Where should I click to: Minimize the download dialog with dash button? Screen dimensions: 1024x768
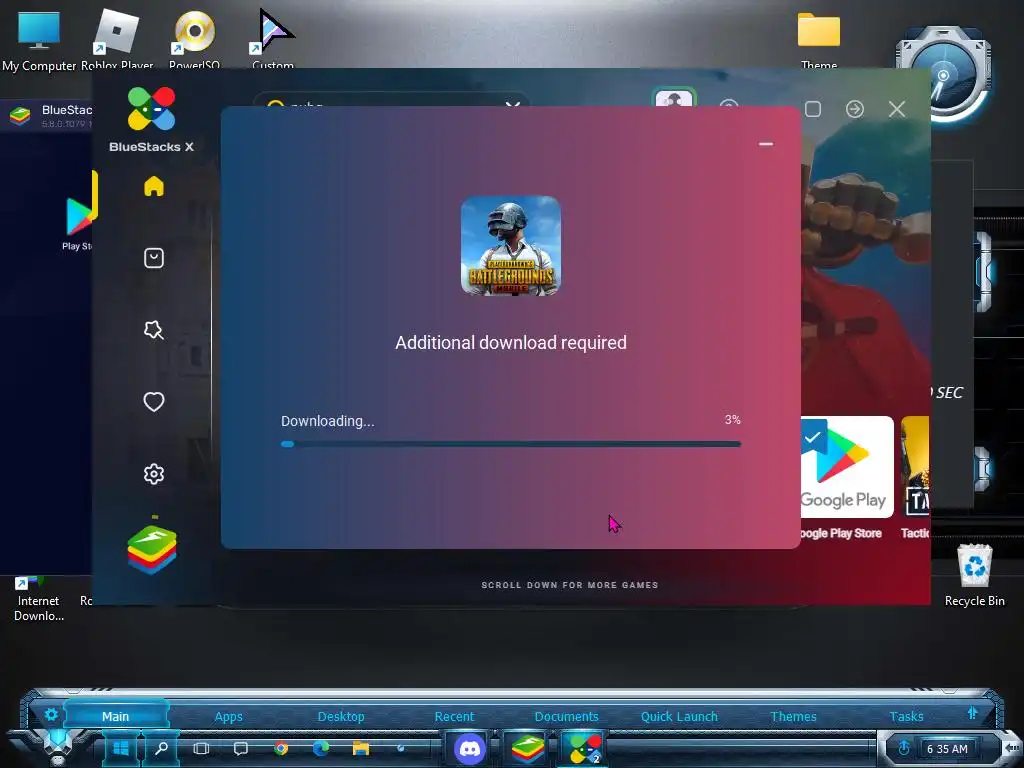point(766,144)
